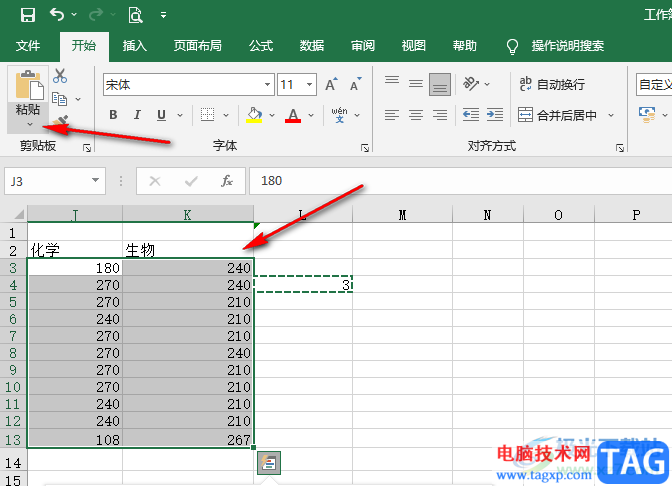Select Align Left icon
The height and width of the screenshot is (486, 672).
pyautogui.click(x=392, y=115)
